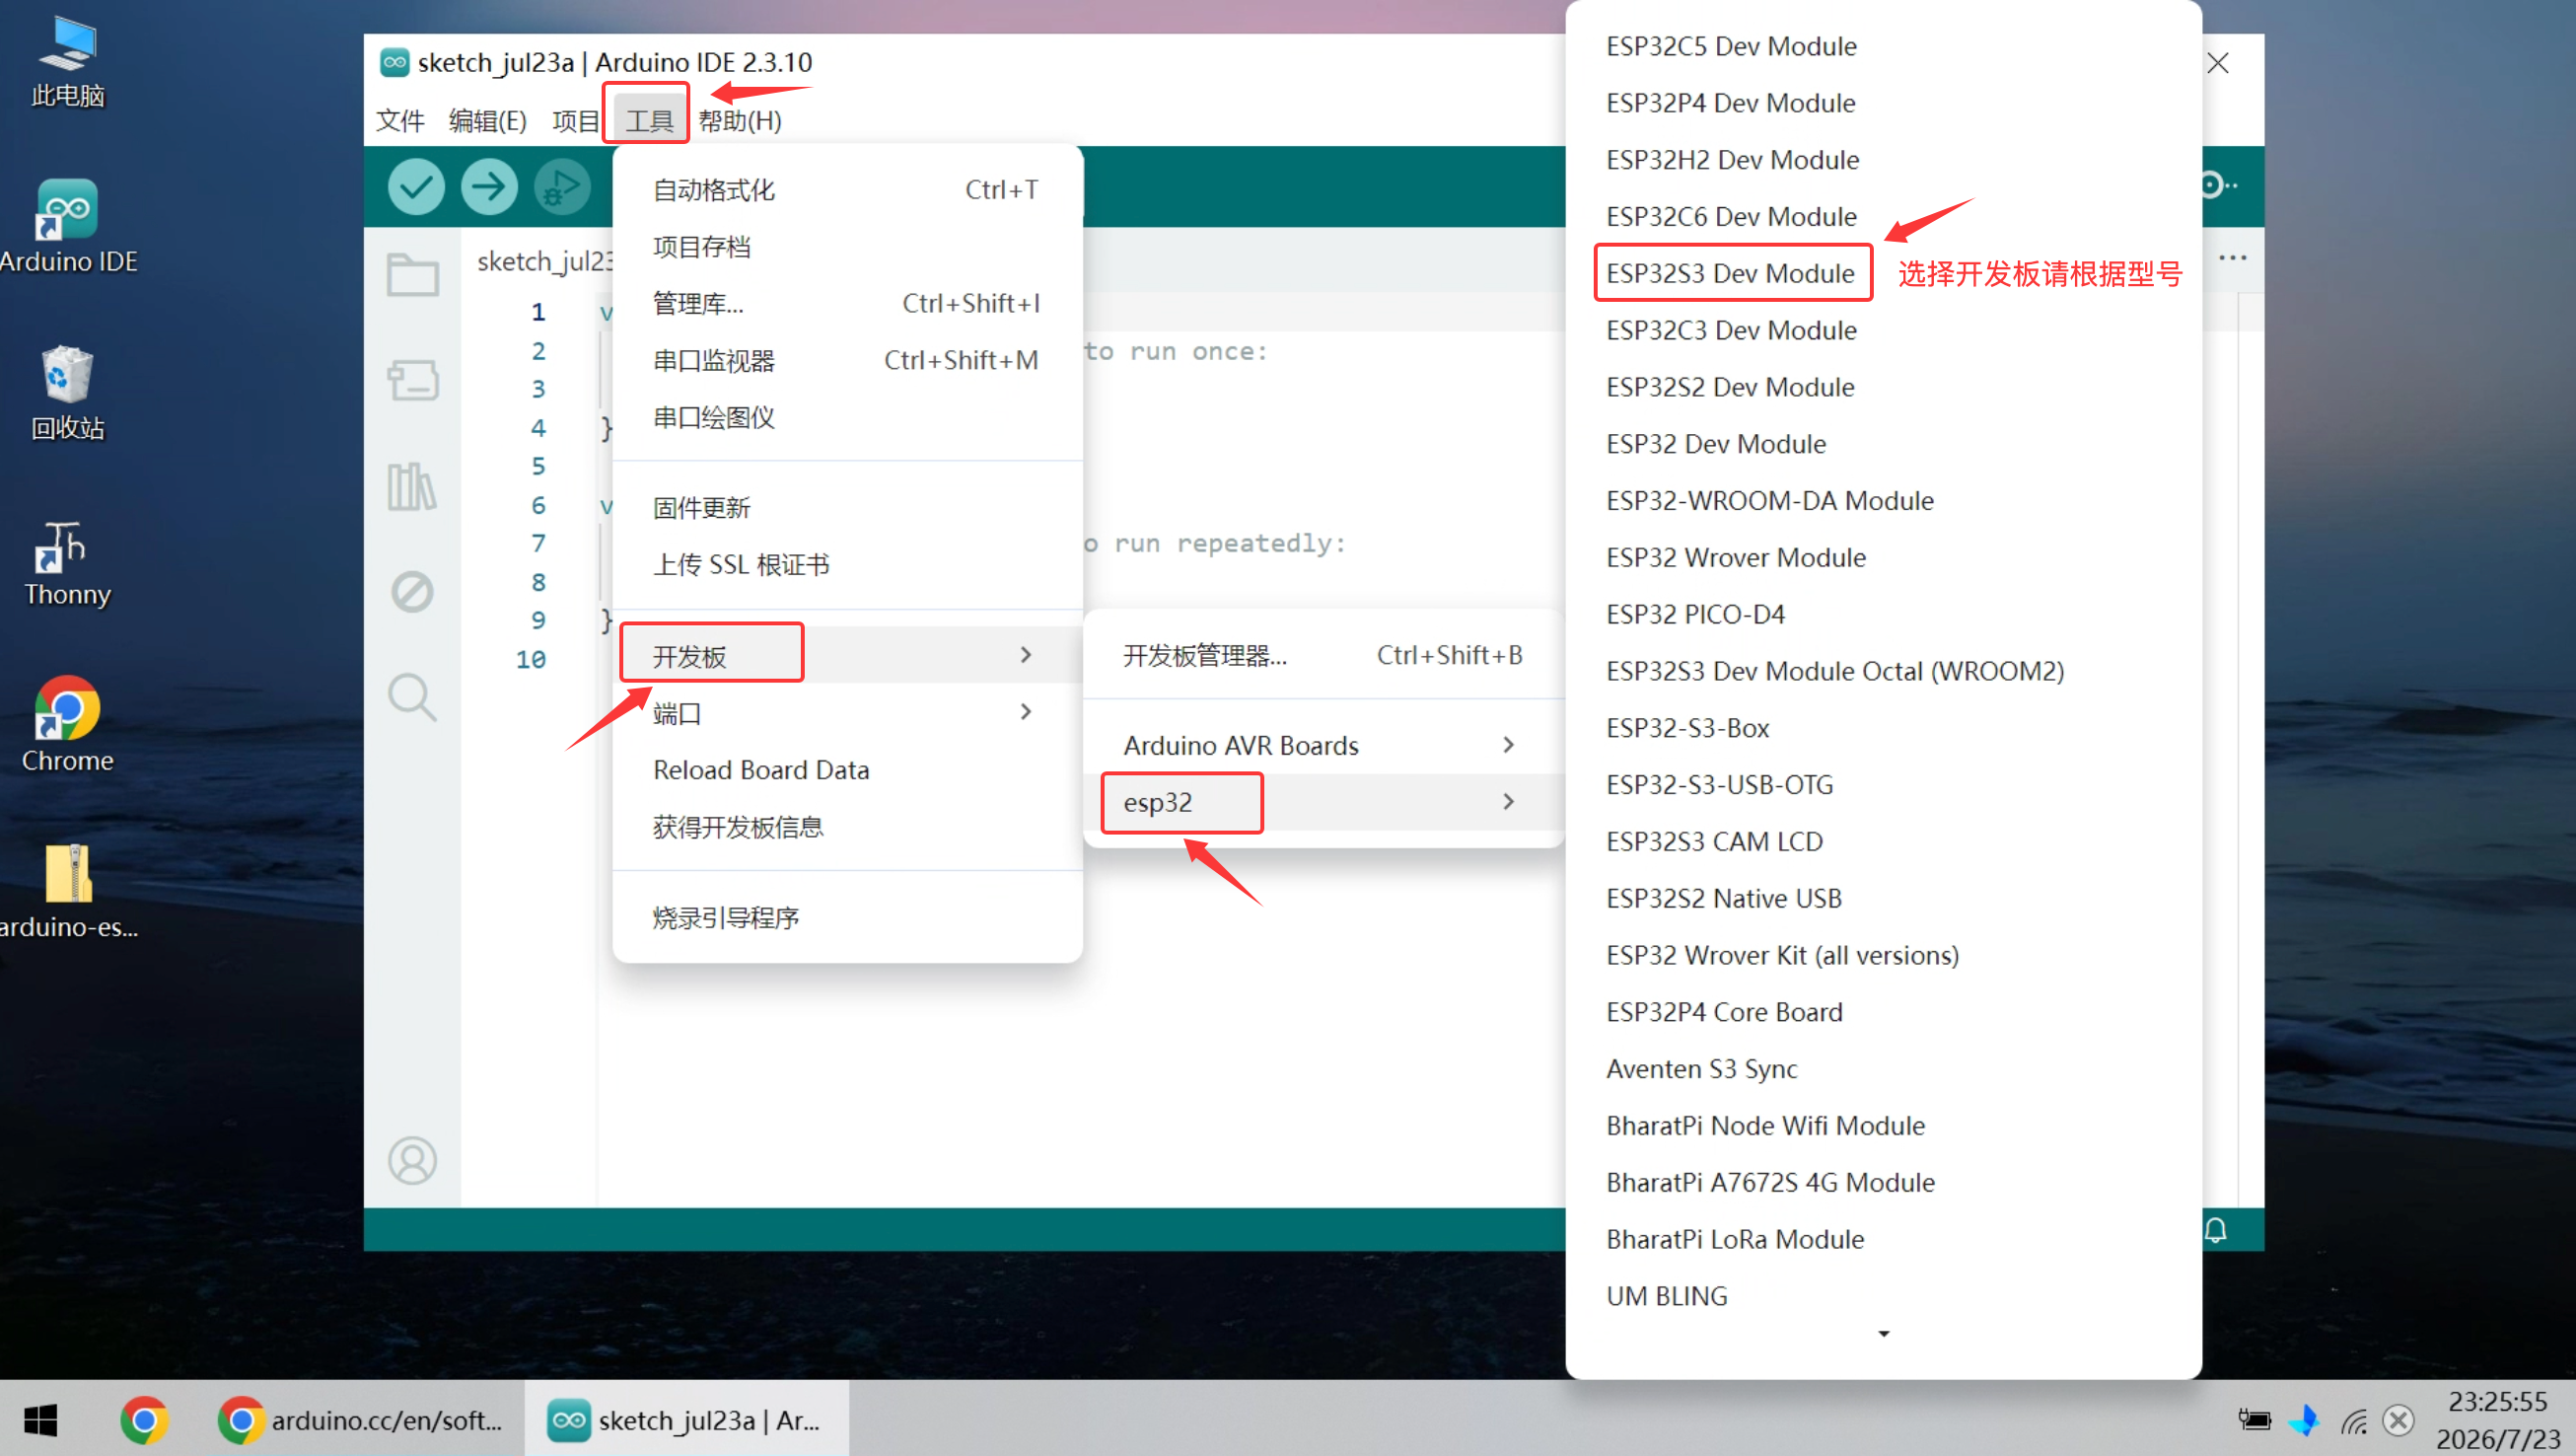Open 串口绘图仪 menu entry
This screenshot has width=2576, height=1456.
tap(847, 417)
